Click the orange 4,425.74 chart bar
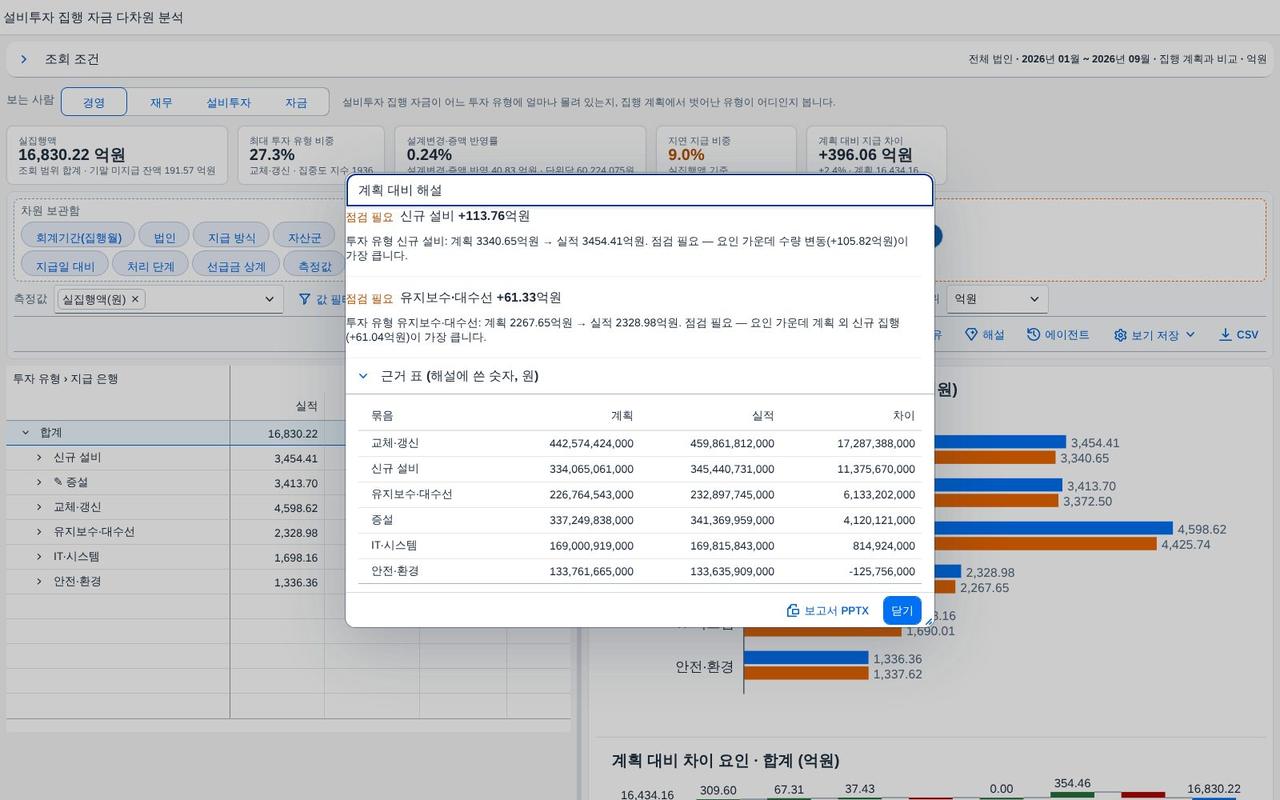Viewport: 1280px width, 800px height. click(950, 544)
